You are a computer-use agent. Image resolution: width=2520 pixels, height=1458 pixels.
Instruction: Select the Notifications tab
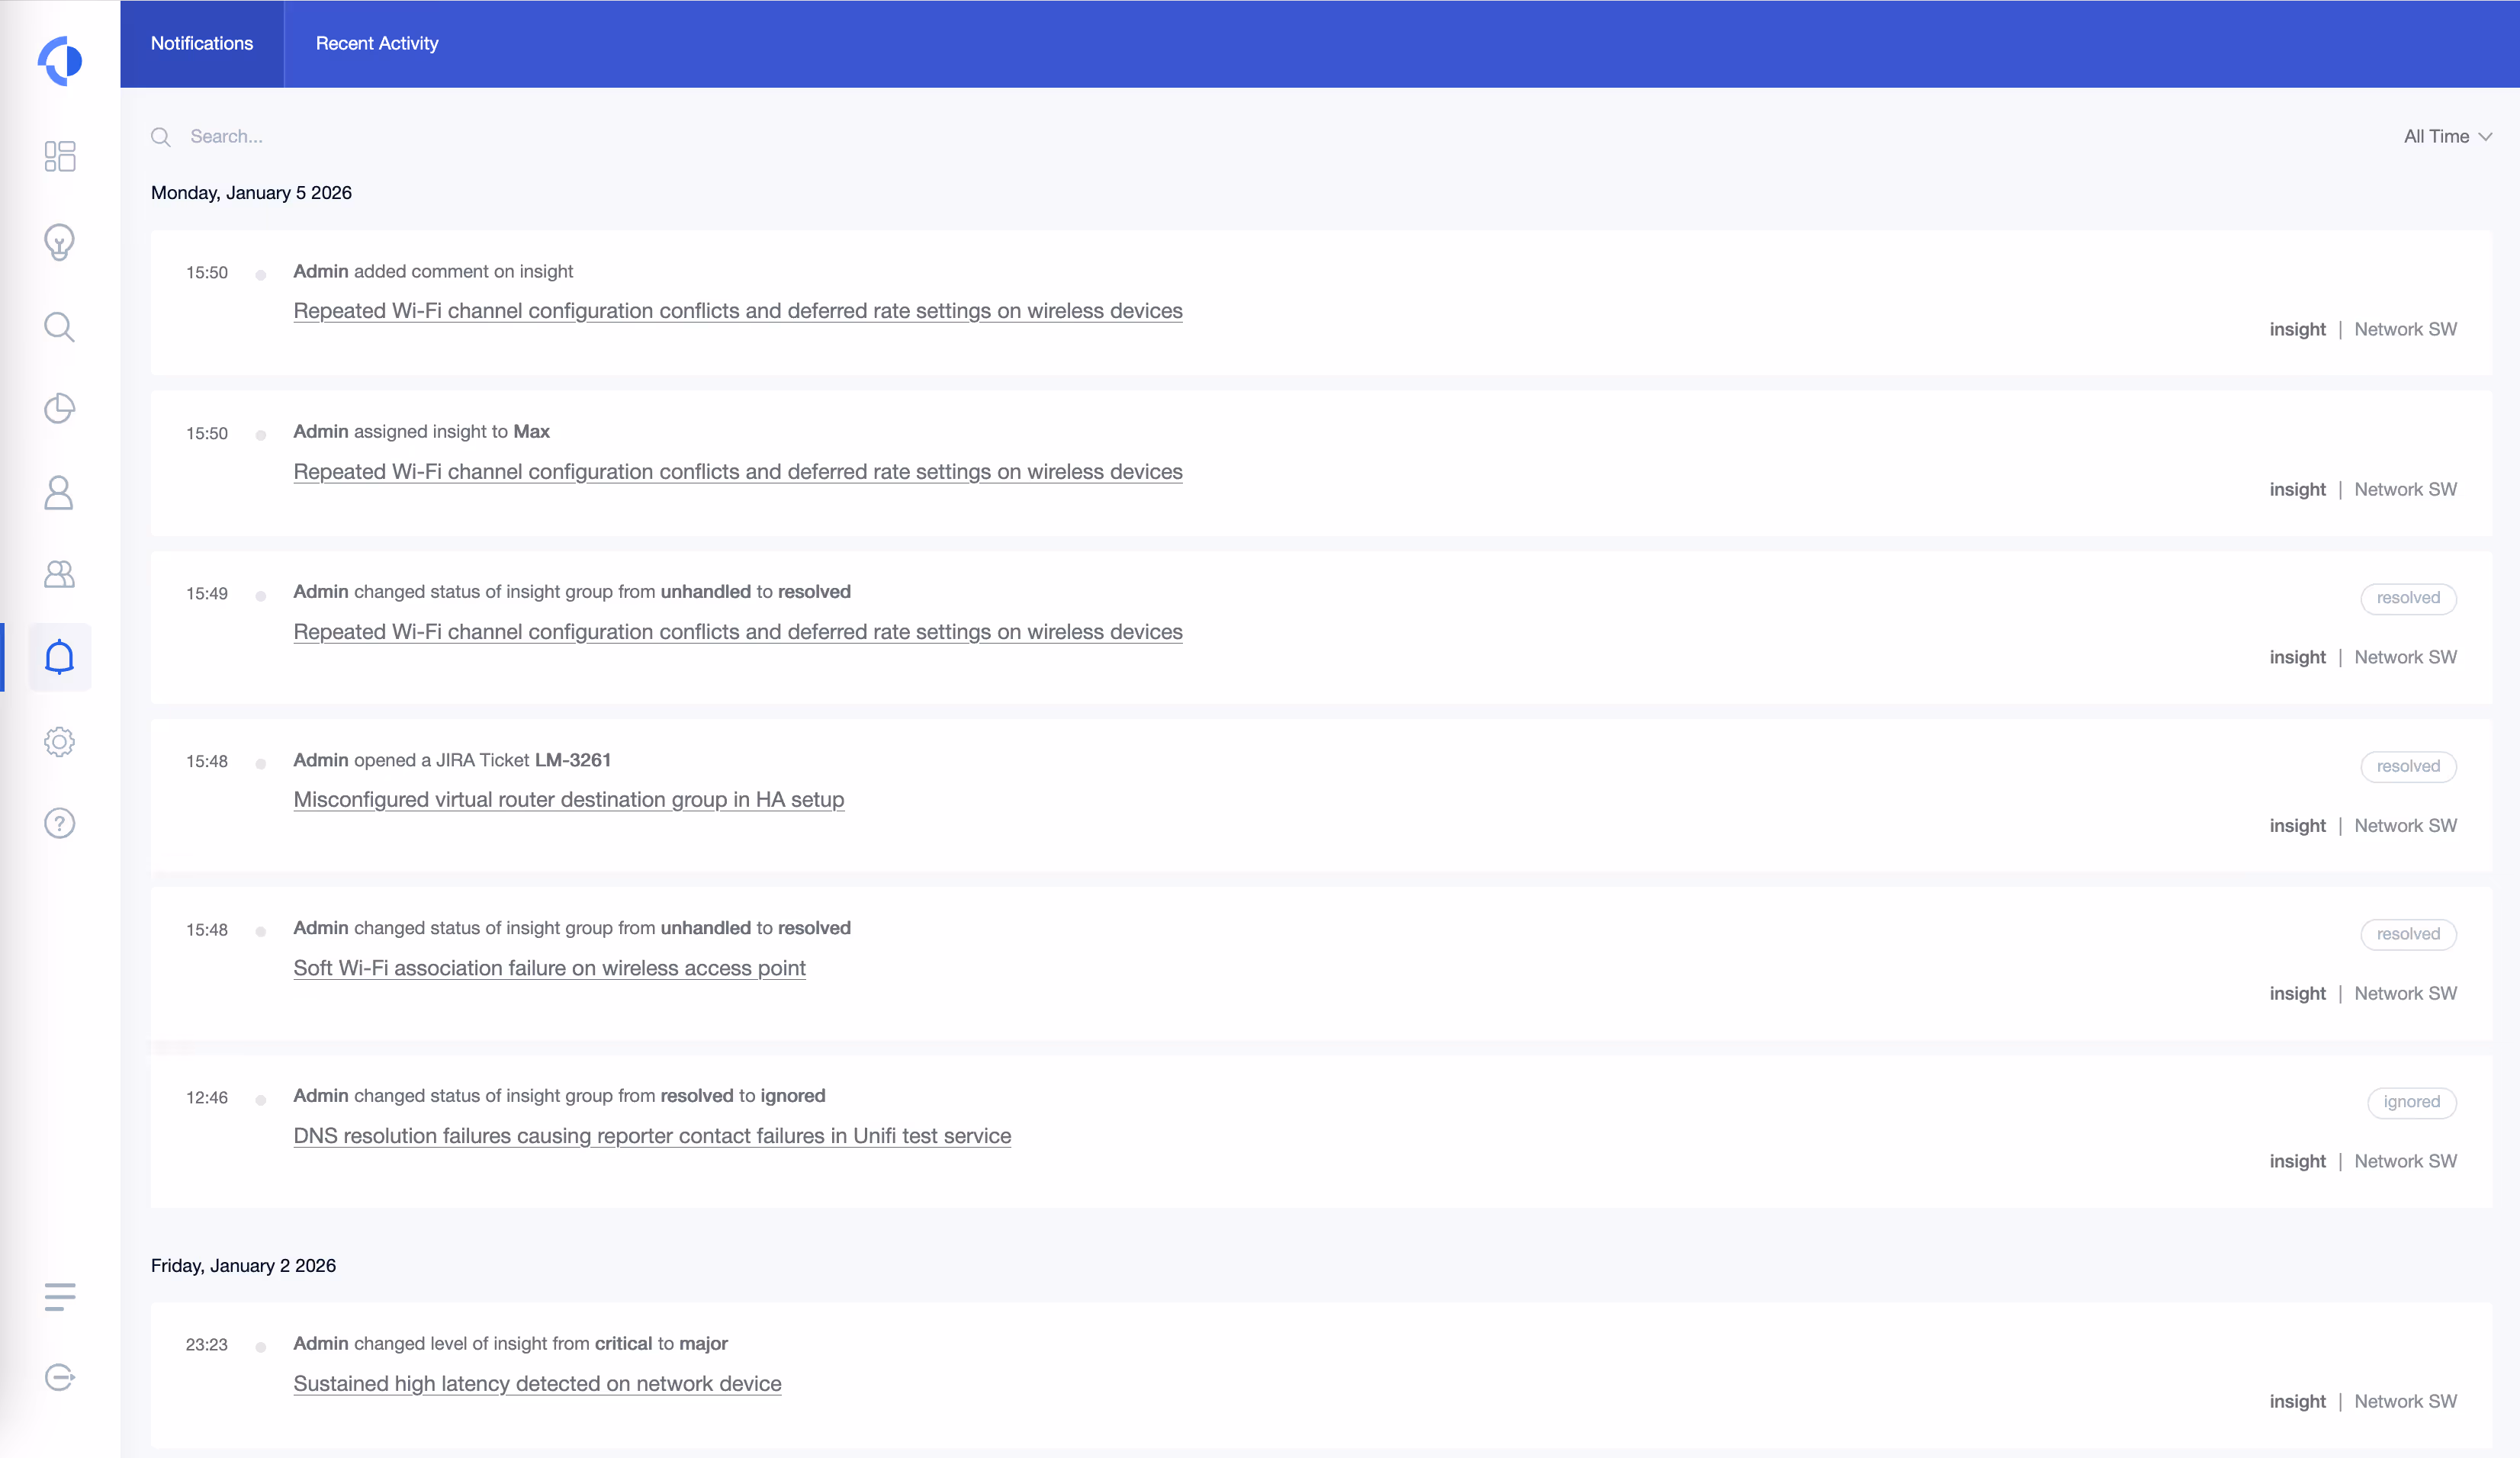tap(202, 44)
